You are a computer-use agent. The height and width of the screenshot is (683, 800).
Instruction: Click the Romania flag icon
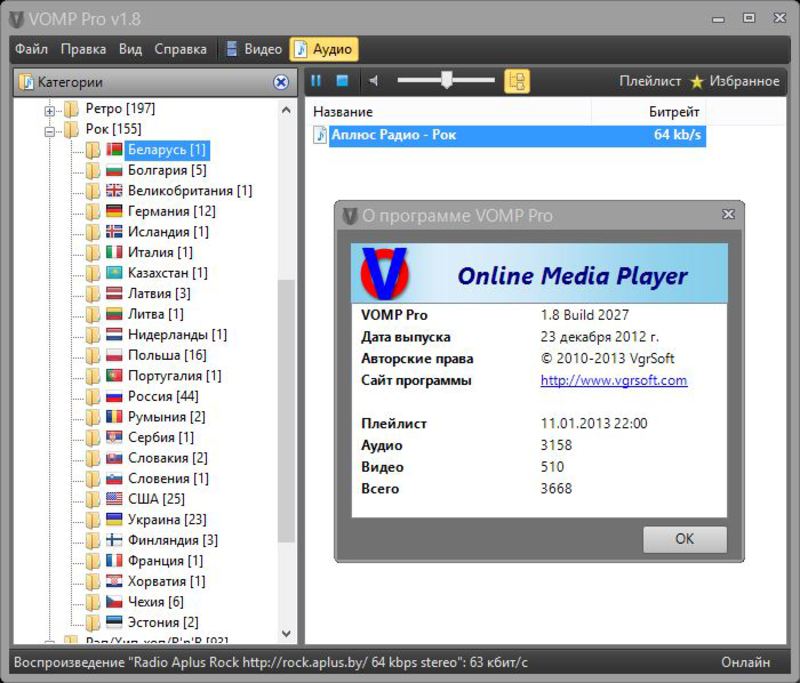point(114,417)
